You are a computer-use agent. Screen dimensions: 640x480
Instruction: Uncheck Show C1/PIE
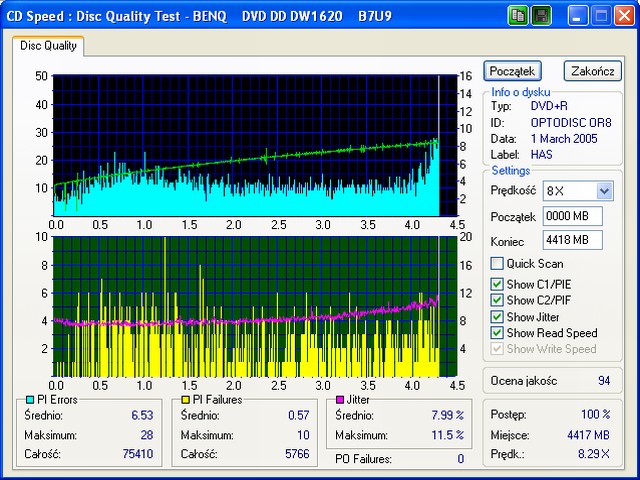497,284
